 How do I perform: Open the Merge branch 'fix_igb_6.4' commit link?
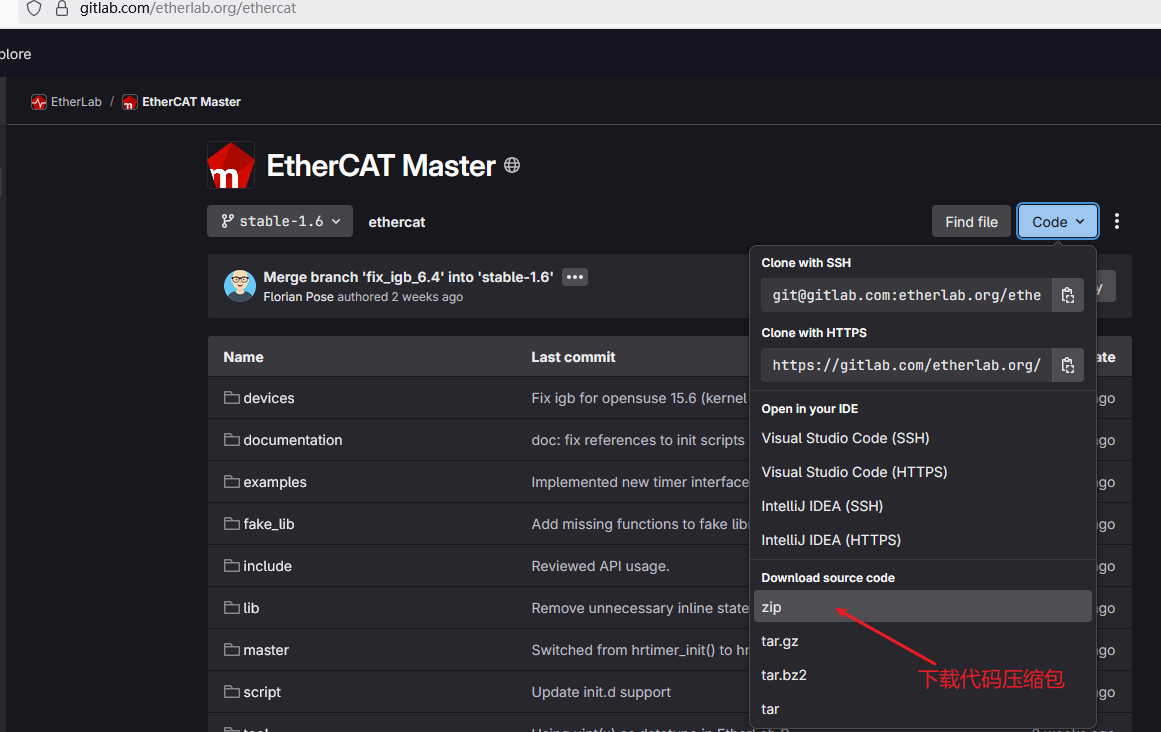coord(408,277)
